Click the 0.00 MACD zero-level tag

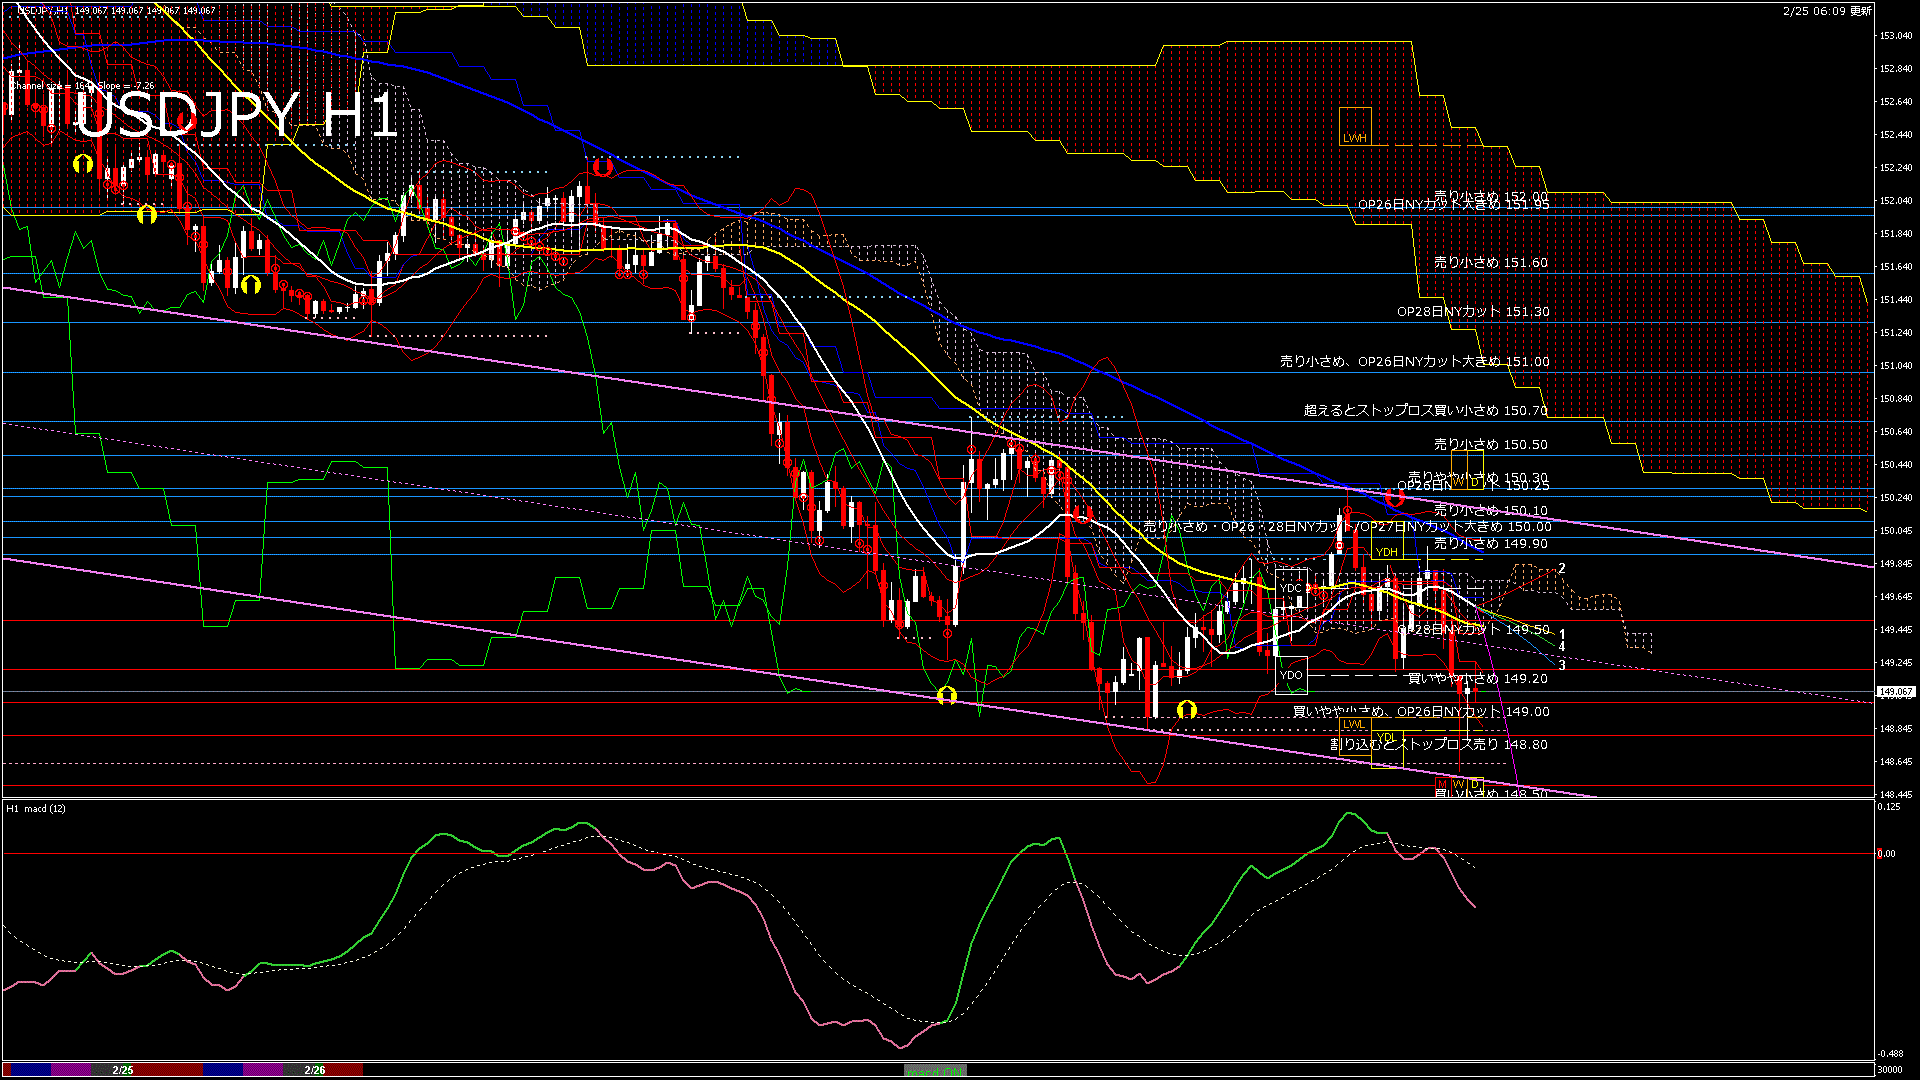pyautogui.click(x=1887, y=853)
